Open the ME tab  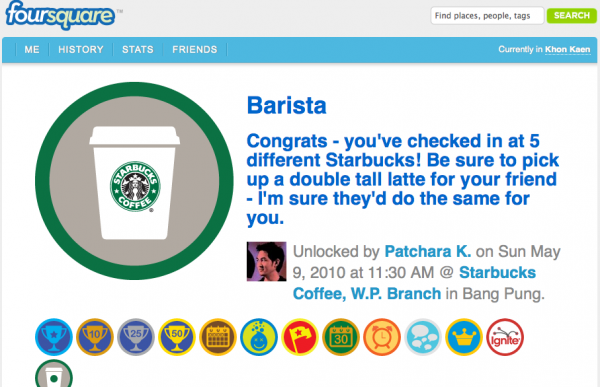[x=32, y=49]
